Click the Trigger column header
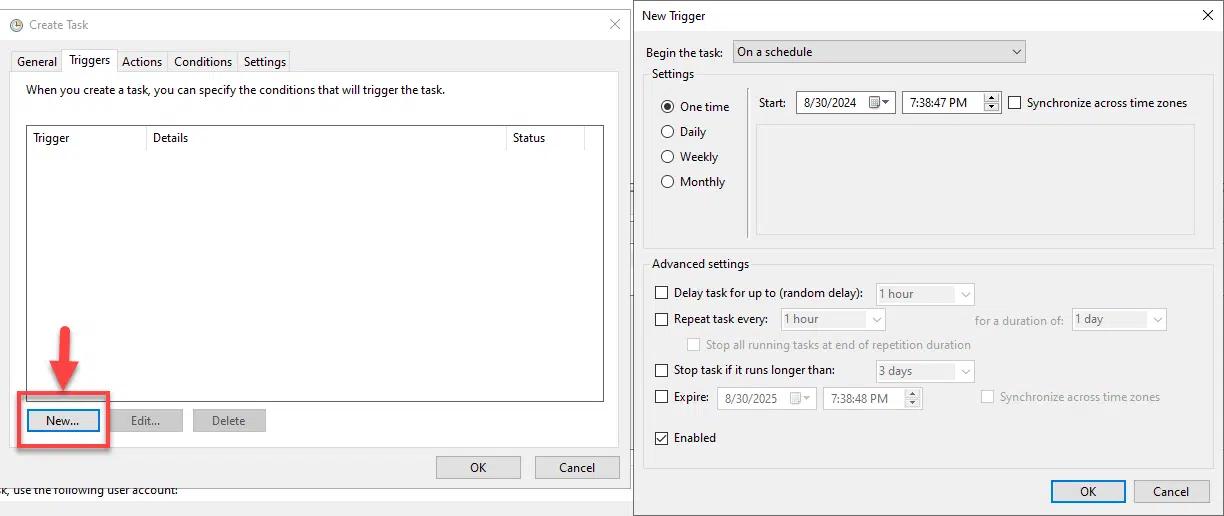1224x516 pixels. point(86,138)
